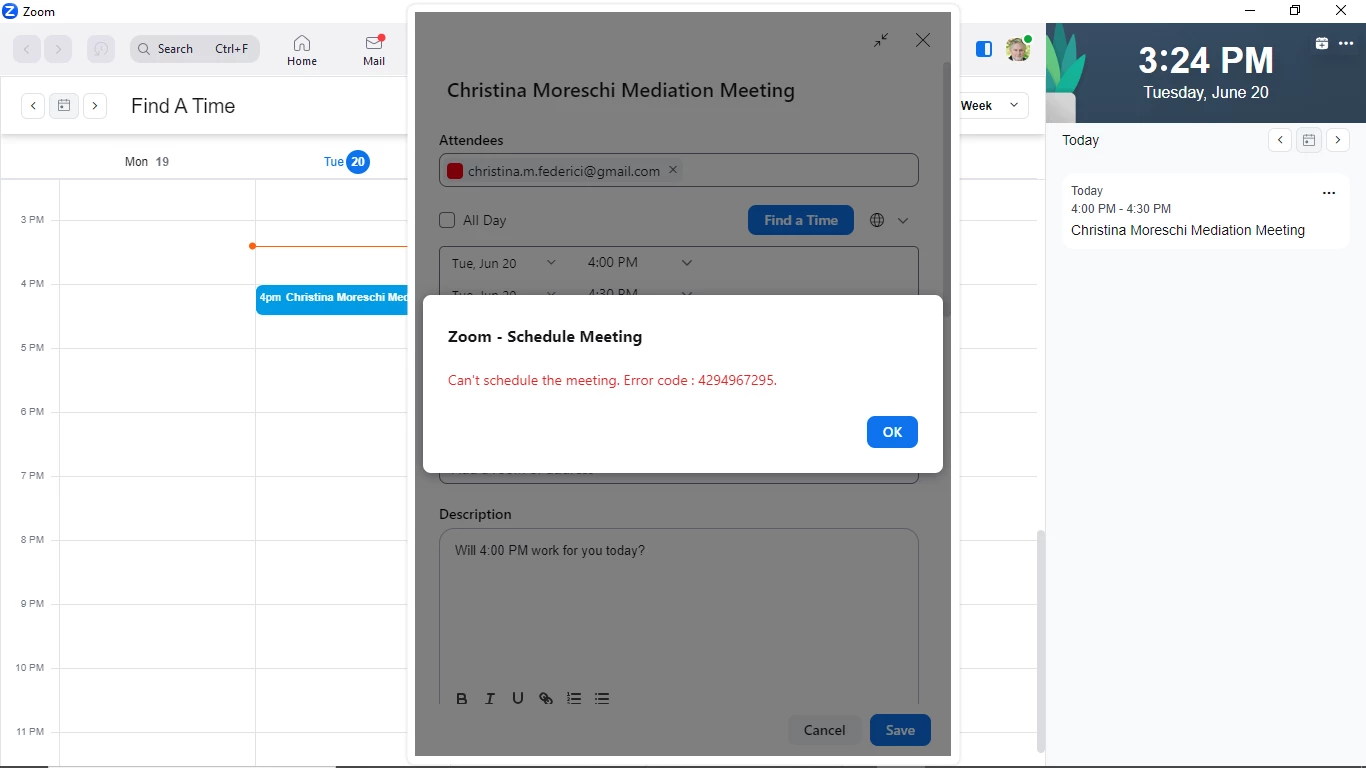Open the 4:00 PM start time dropdown
The height and width of the screenshot is (768, 1366).
(x=640, y=263)
